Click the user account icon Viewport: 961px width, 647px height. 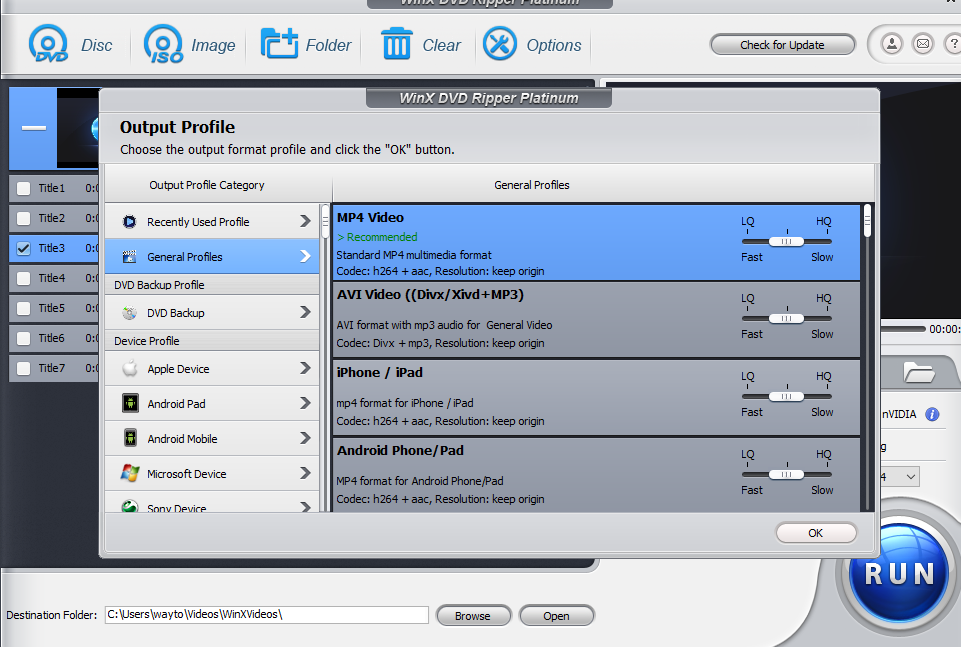892,44
